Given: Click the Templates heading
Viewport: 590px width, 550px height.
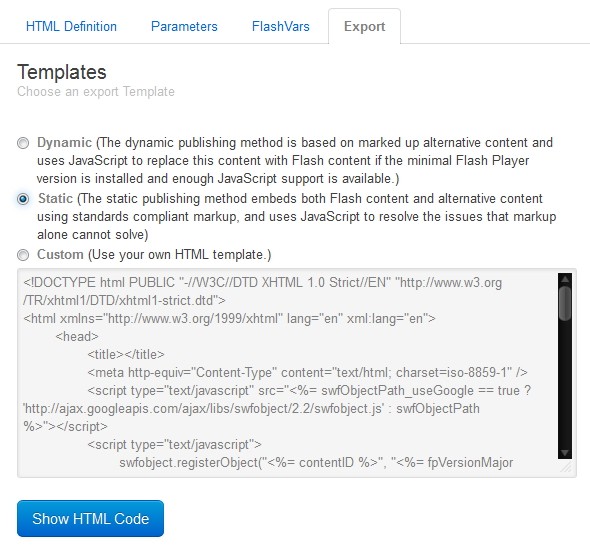Looking at the screenshot, I should point(62,72).
